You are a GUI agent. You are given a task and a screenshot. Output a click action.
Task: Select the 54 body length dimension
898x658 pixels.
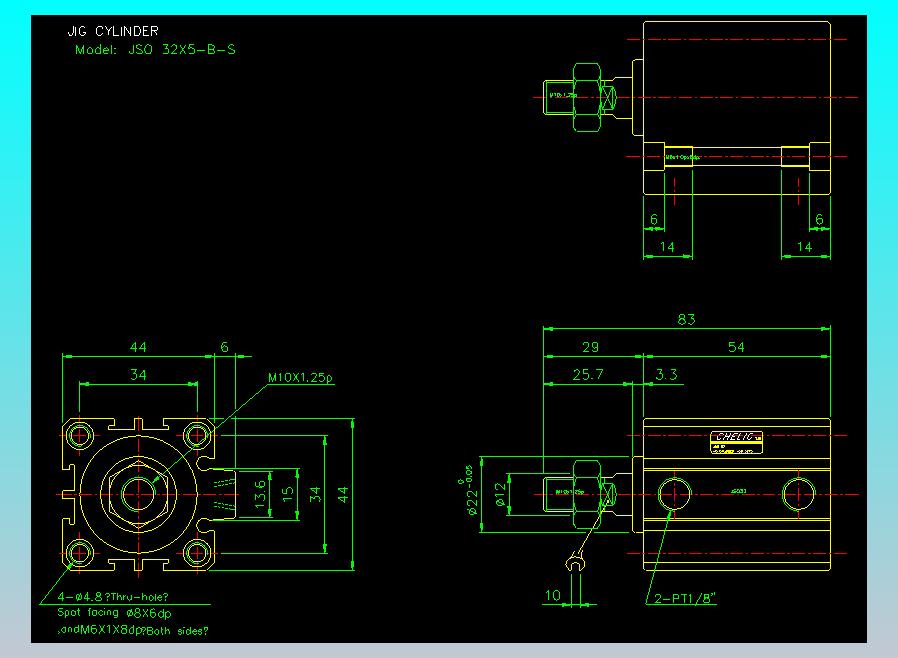736,347
